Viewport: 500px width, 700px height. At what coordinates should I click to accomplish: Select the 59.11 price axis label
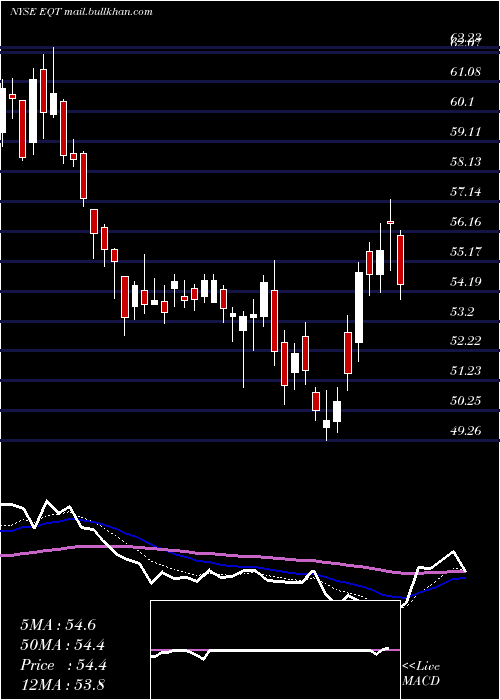[466, 131]
